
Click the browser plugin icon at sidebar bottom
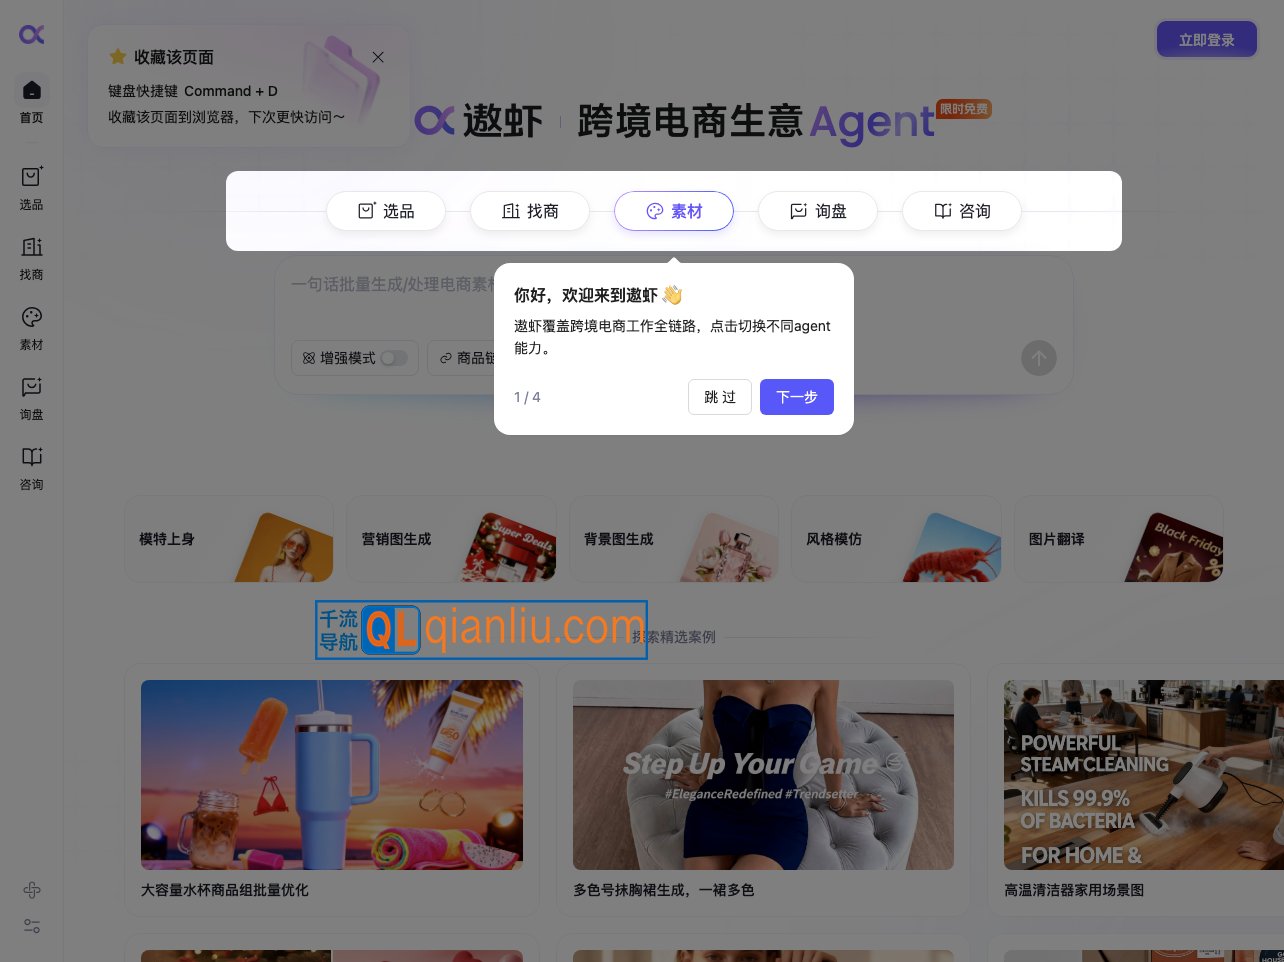pyautogui.click(x=31, y=890)
